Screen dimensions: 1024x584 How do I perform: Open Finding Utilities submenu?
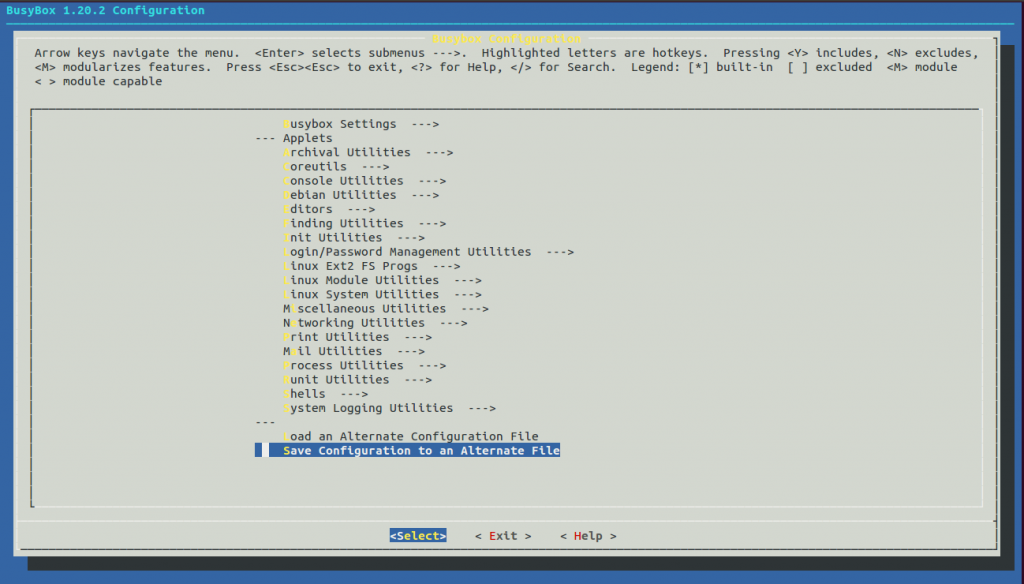(364, 223)
